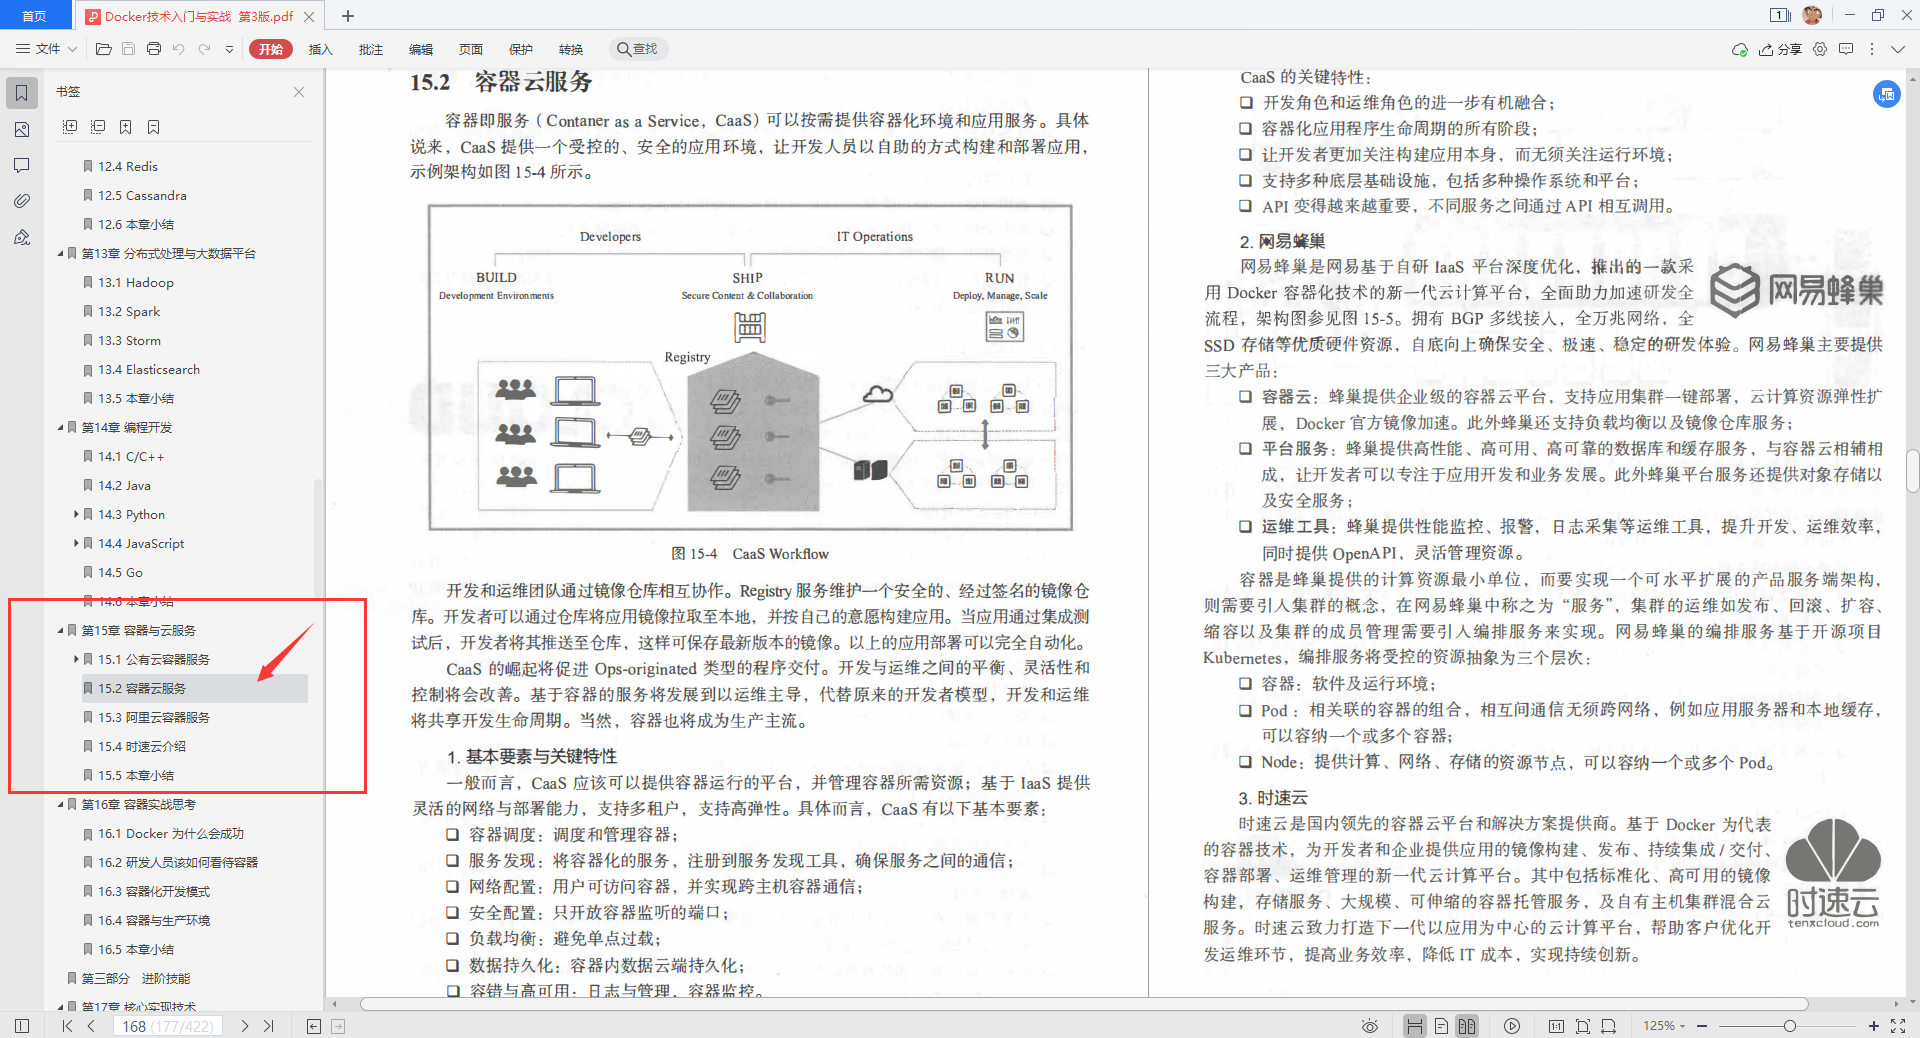1920x1038 pixels.
Task: Click the open file folder icon
Action: click(103, 49)
